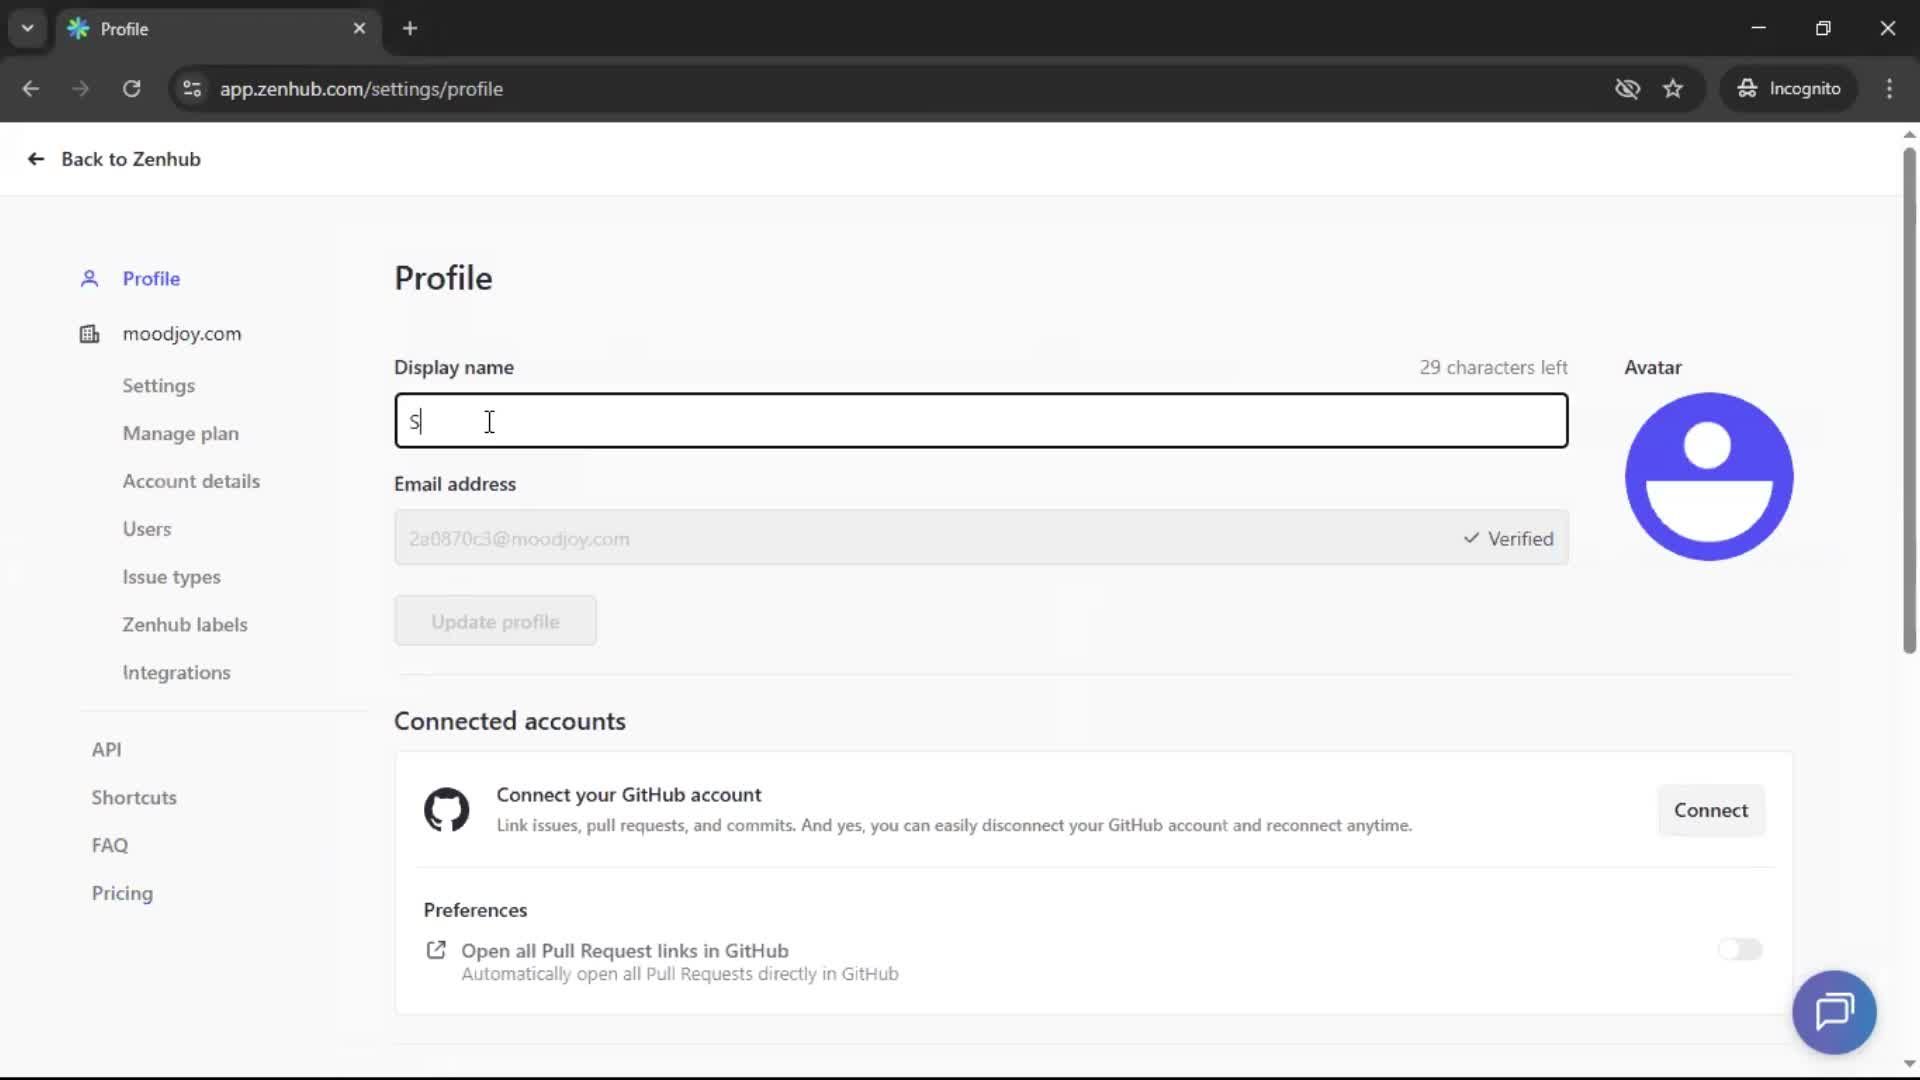1920x1080 pixels.
Task: Click the GitHub logo in Connected accounts
Action: (446, 810)
